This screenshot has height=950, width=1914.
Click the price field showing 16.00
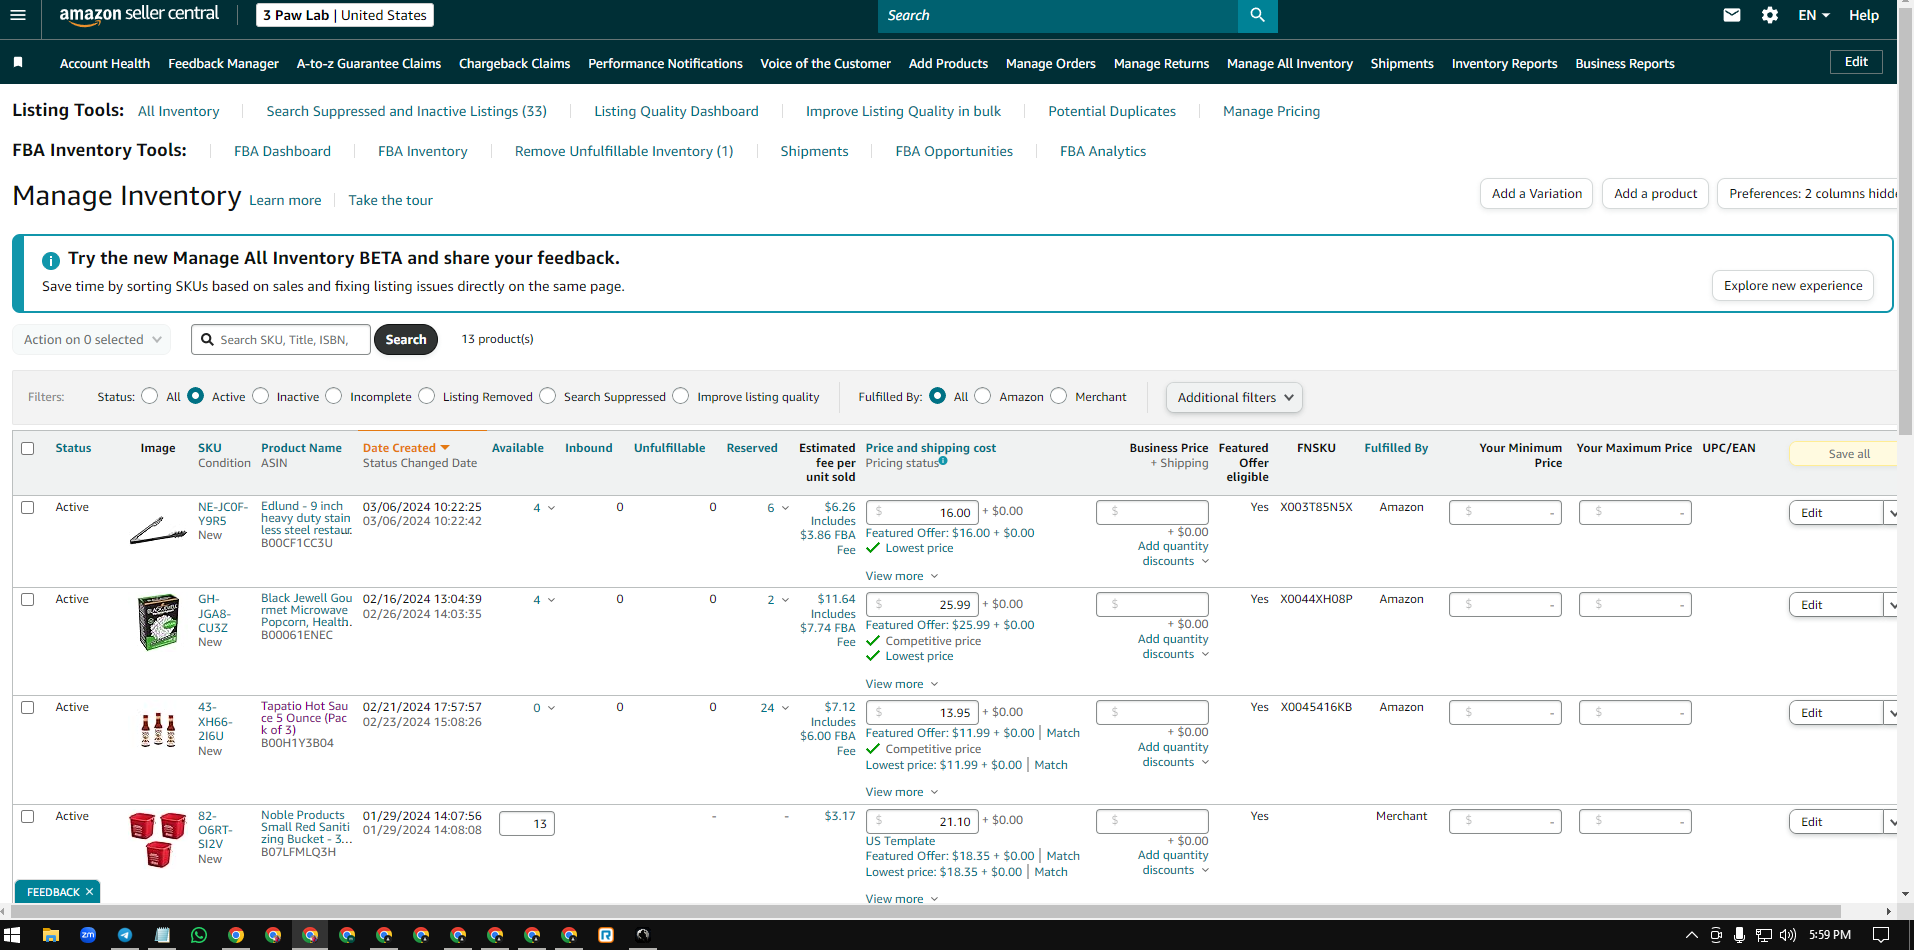click(922, 512)
